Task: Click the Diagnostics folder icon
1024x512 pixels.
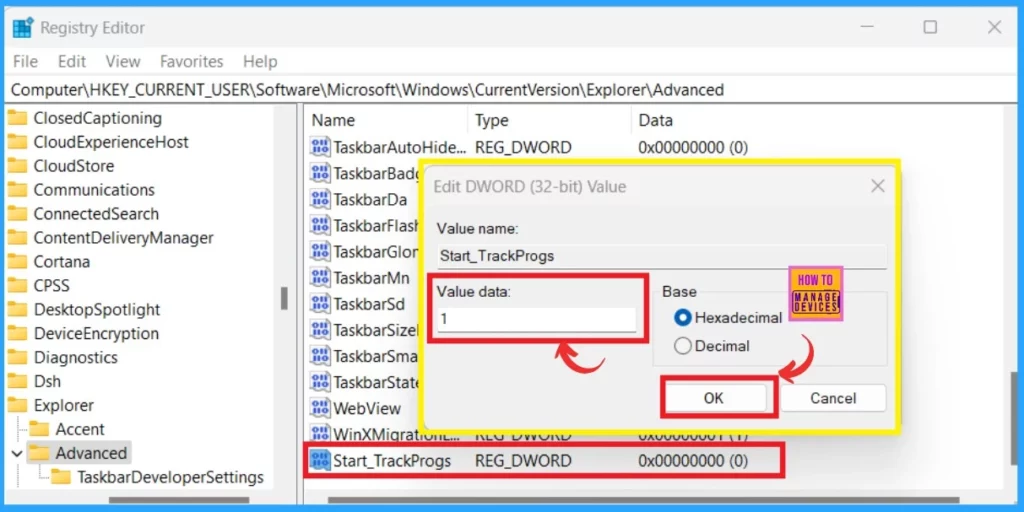Action: click(18, 357)
